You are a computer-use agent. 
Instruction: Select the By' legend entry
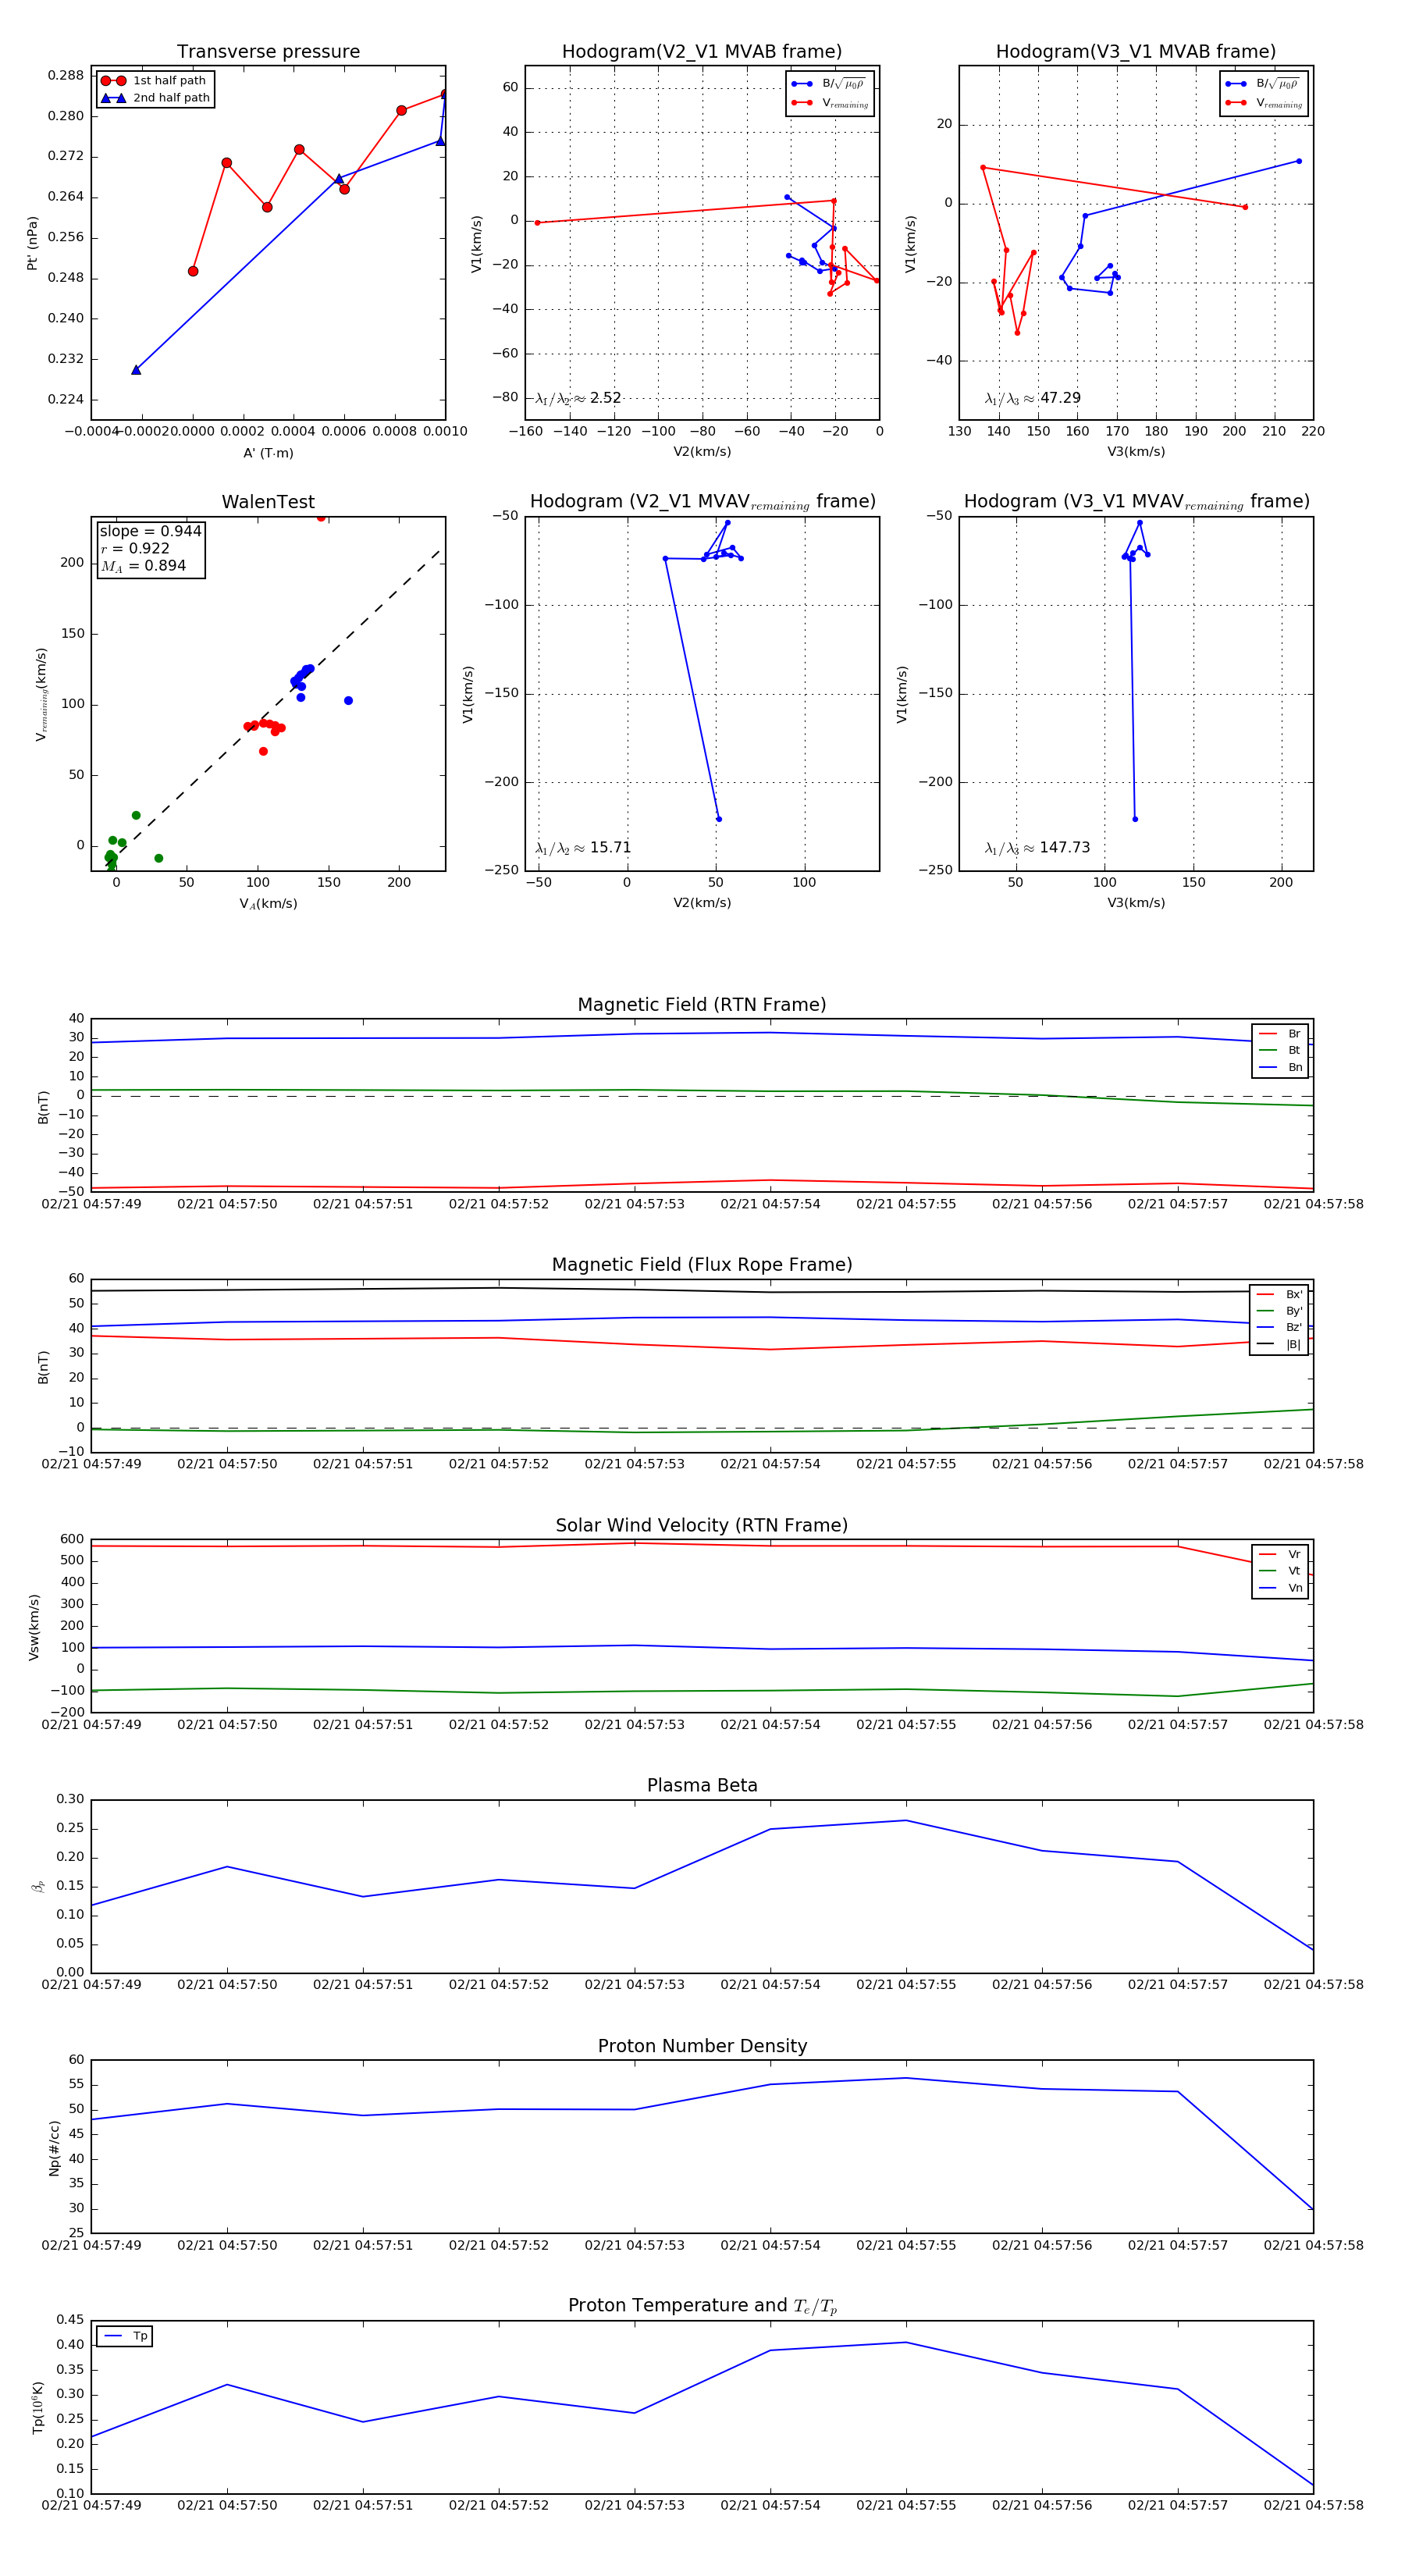point(1279,1311)
